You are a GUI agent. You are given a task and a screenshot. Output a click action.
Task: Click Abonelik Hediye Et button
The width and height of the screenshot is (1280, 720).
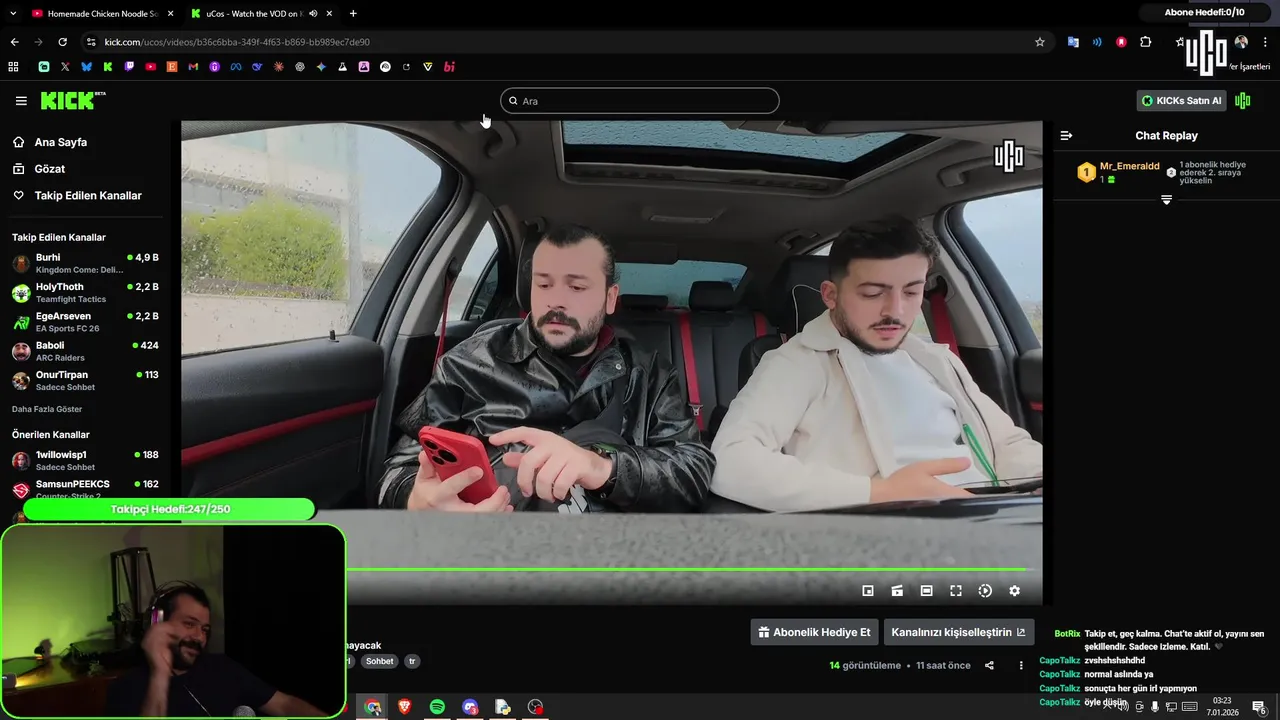click(814, 632)
